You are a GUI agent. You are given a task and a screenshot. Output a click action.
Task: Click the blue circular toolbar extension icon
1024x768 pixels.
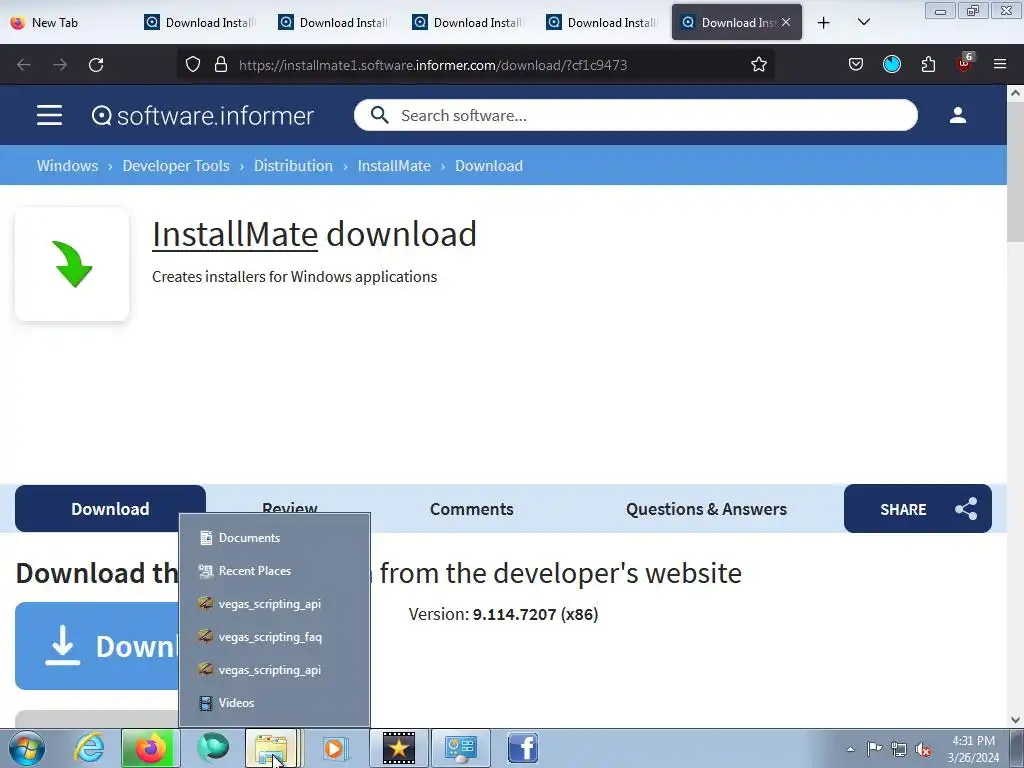click(891, 64)
